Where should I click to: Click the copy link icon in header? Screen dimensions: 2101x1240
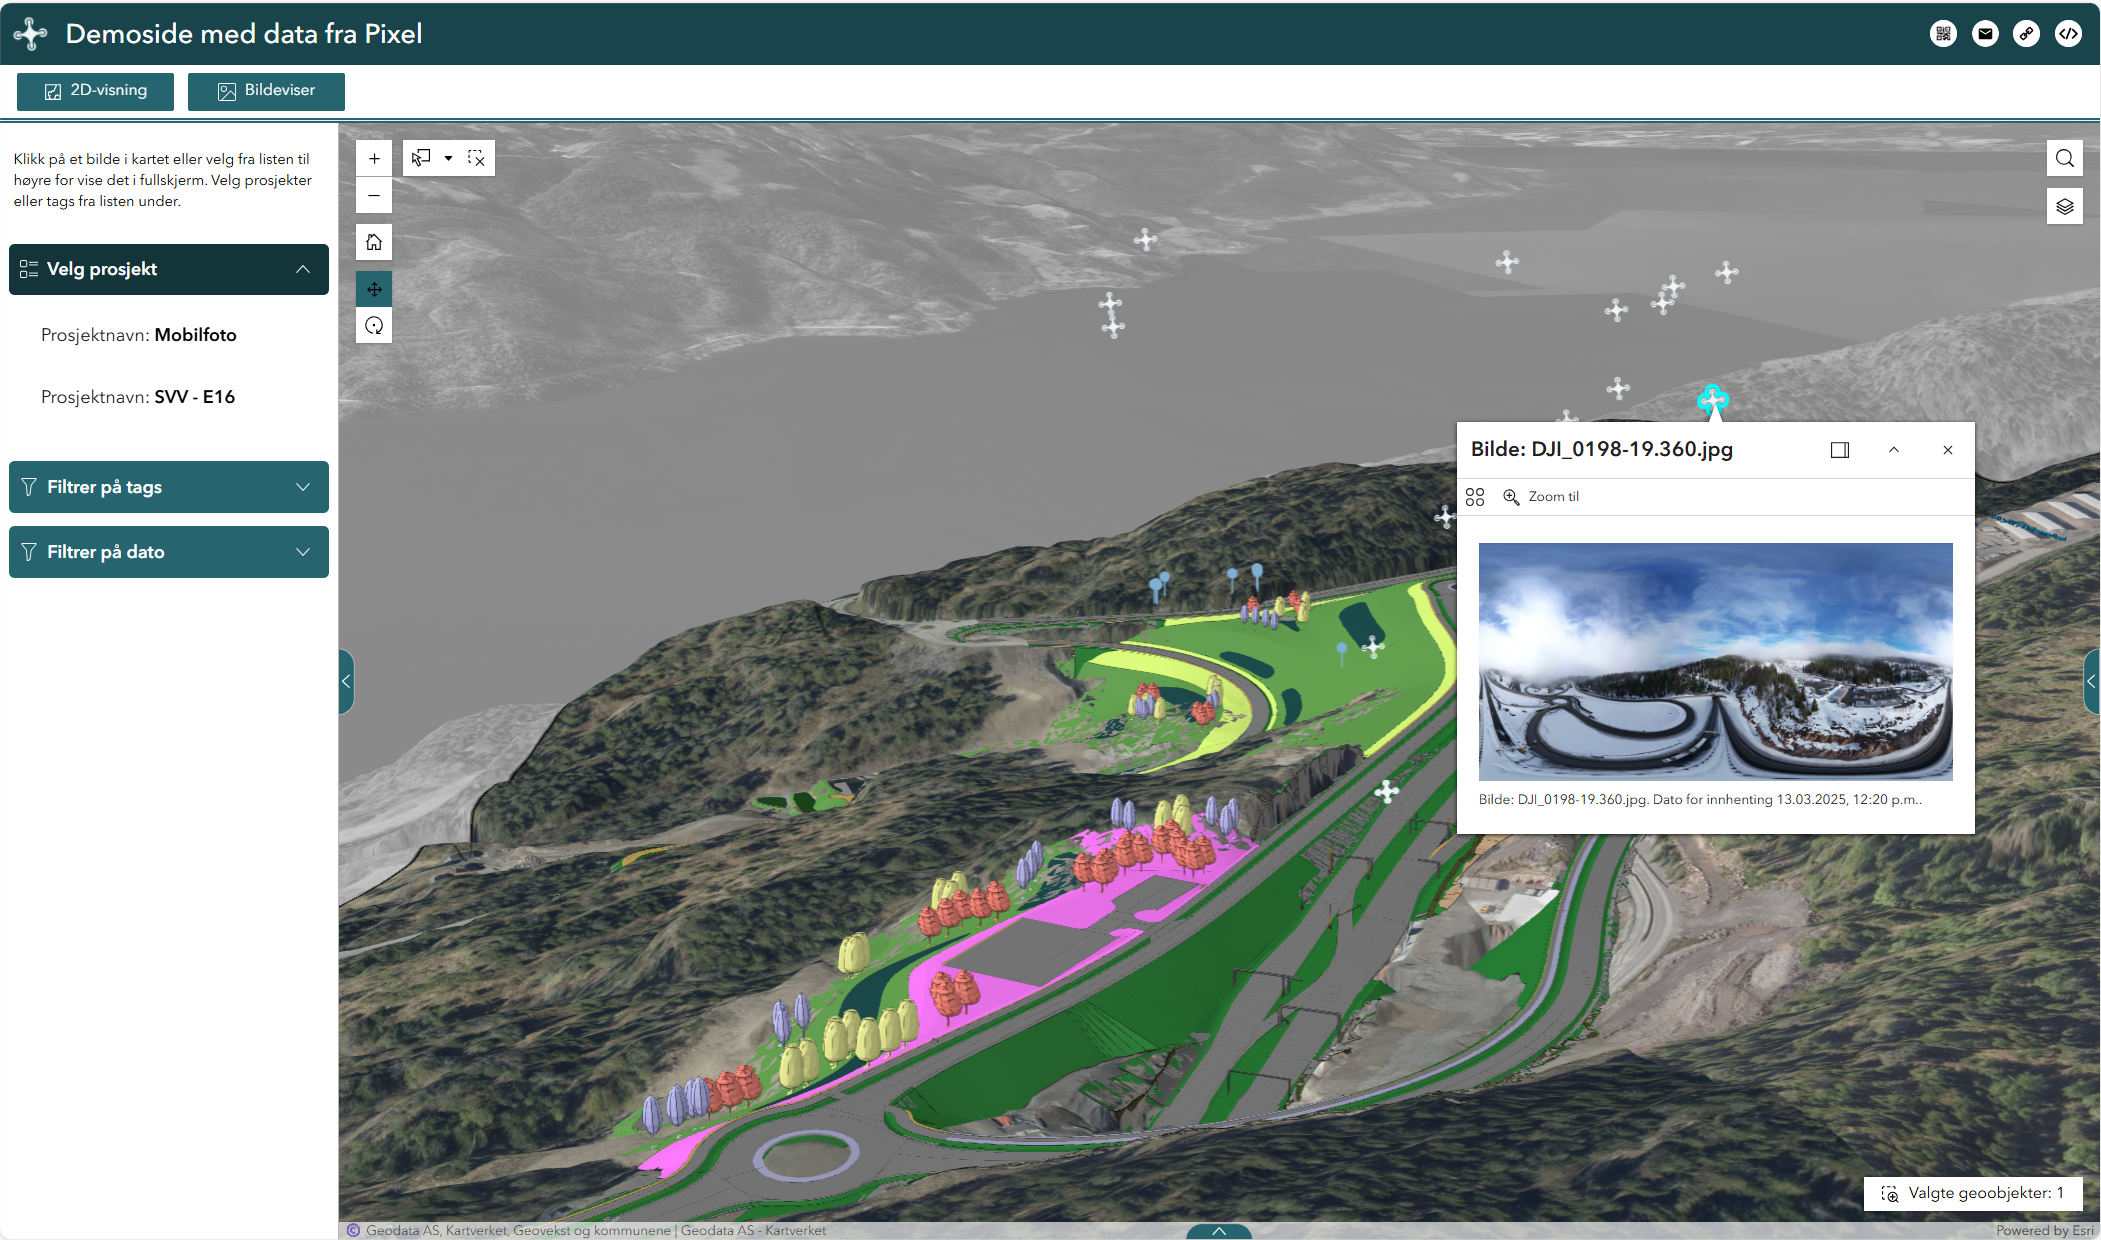tap(2026, 34)
